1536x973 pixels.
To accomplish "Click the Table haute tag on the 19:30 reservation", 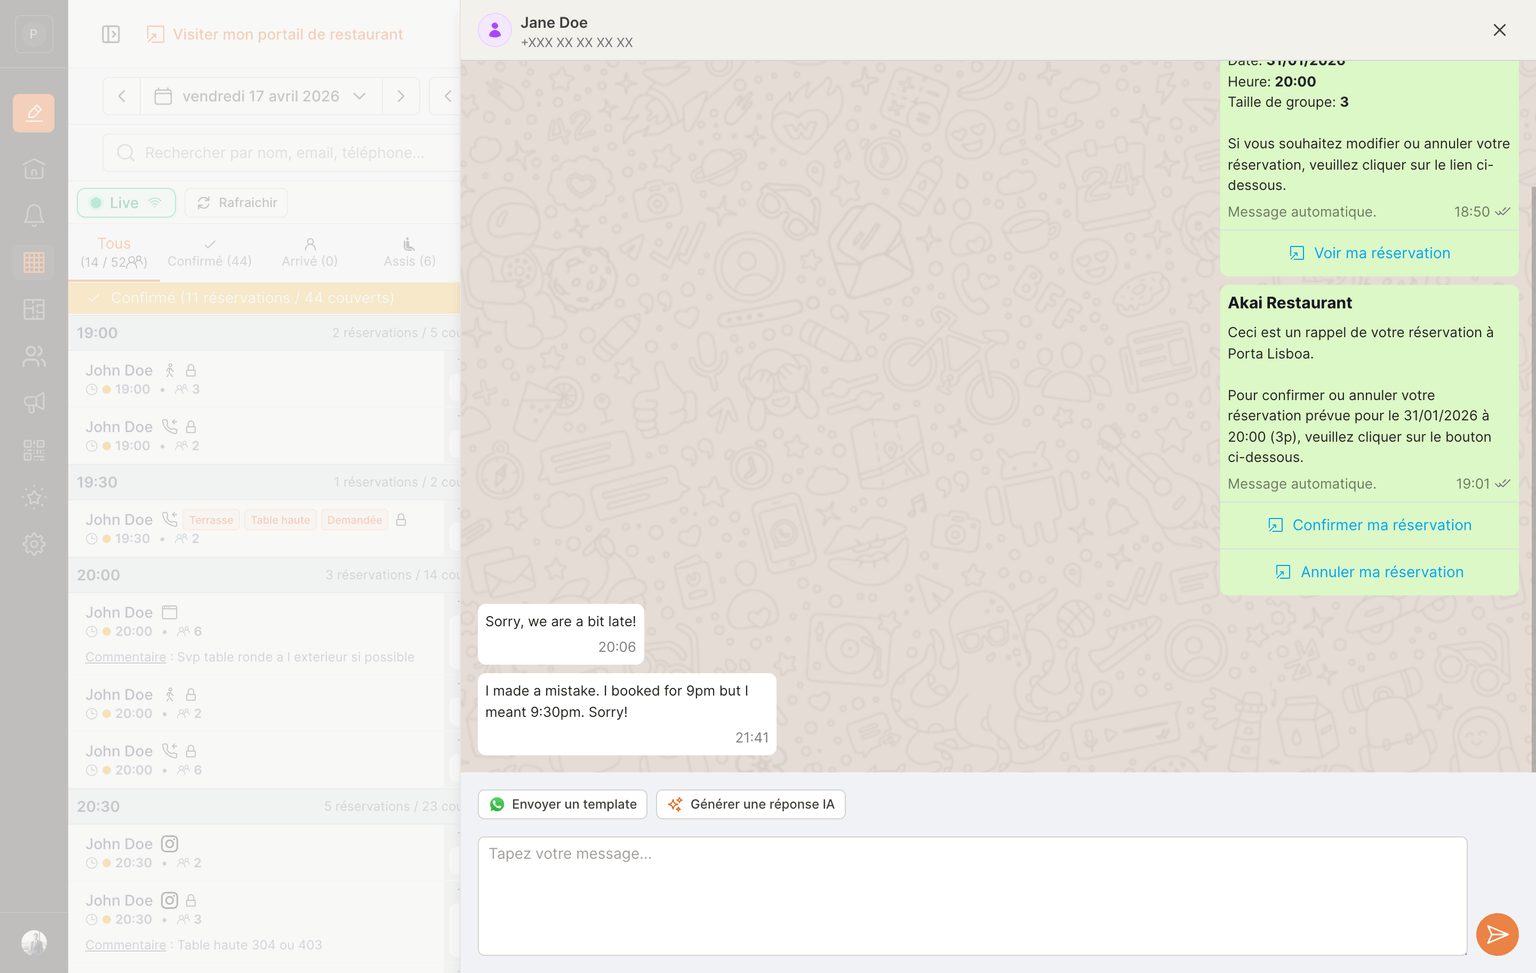I will pyautogui.click(x=280, y=520).
